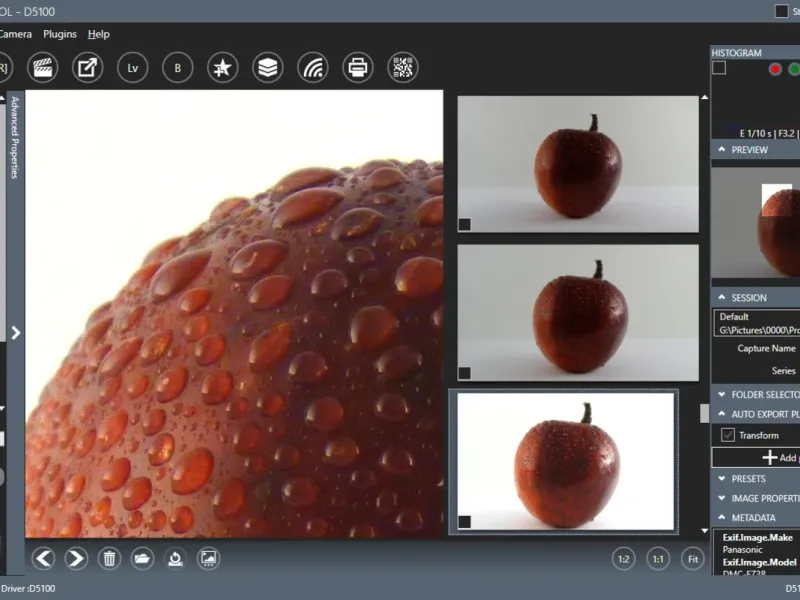
Task: Click the Bulb mode B button
Action: click(x=178, y=67)
